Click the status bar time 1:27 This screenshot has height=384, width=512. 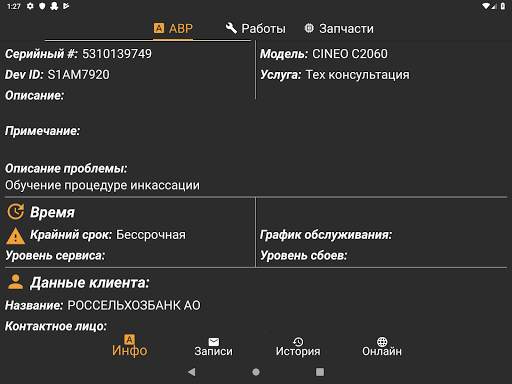(14, 6)
